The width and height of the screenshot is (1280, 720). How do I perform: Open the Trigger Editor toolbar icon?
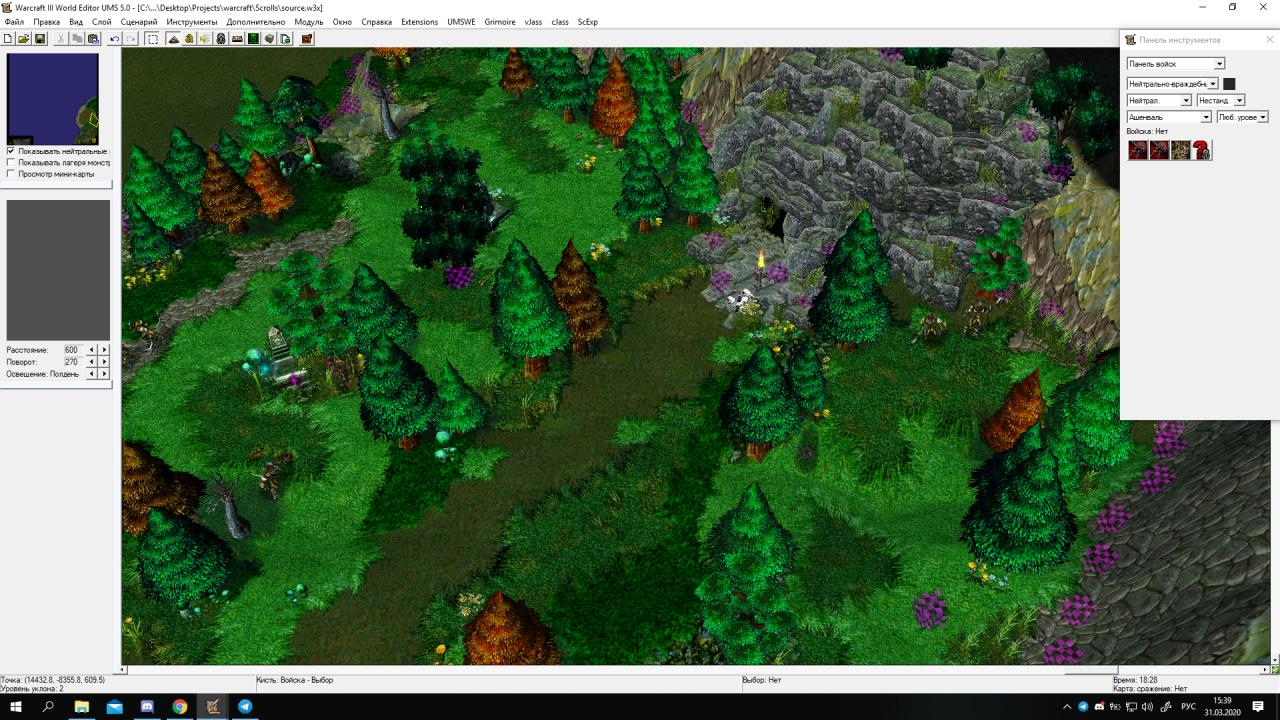[x=189, y=39]
